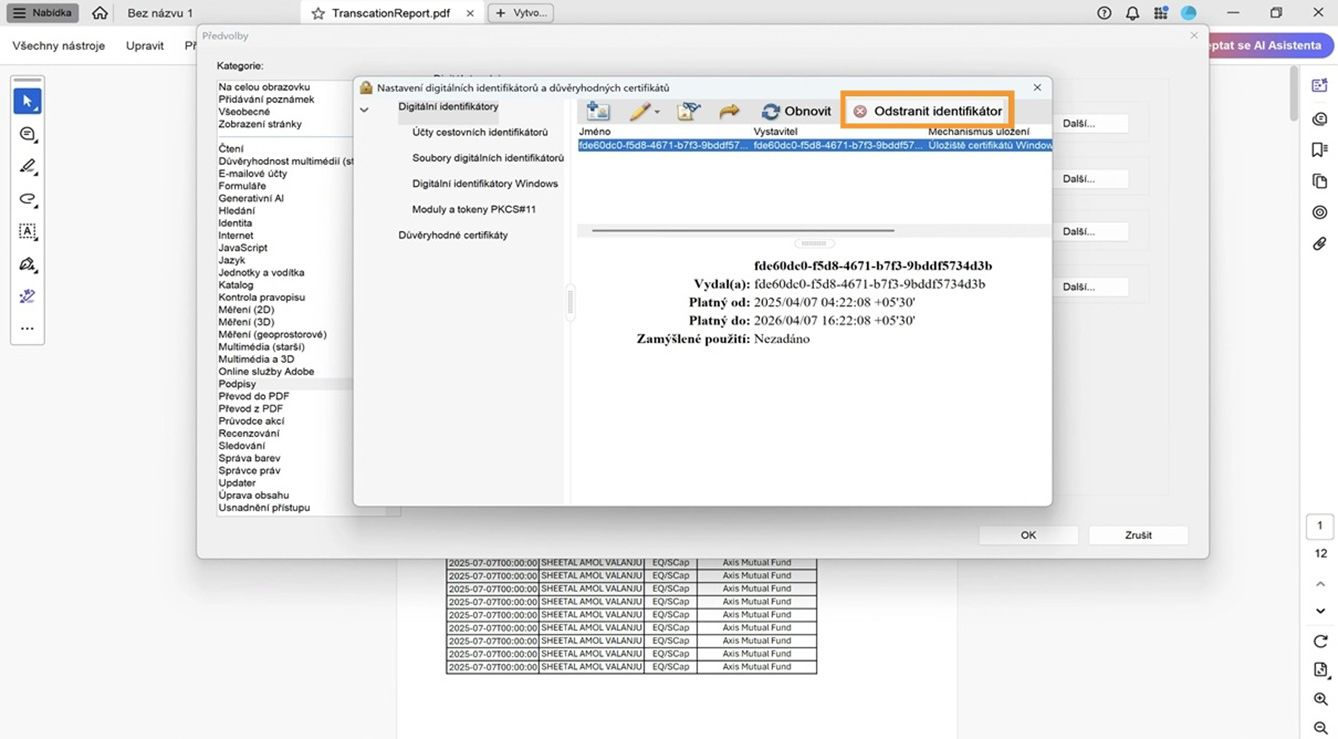Click the more tools ellipsis icon
The image size is (1338, 739).
point(27,327)
